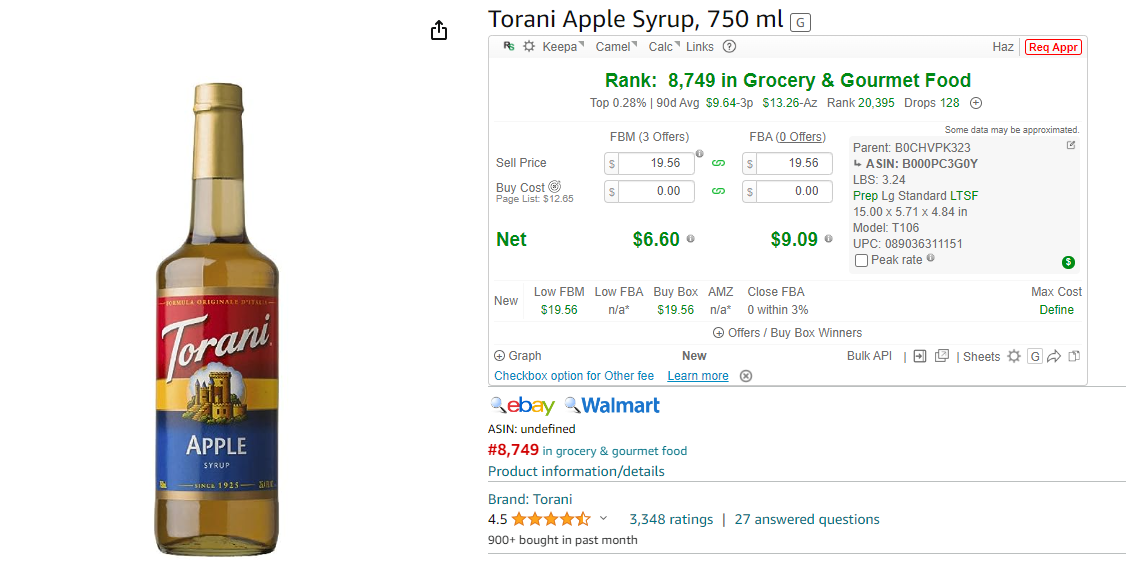Open Product information/details link
The height and width of the screenshot is (565, 1140).
[x=576, y=471]
